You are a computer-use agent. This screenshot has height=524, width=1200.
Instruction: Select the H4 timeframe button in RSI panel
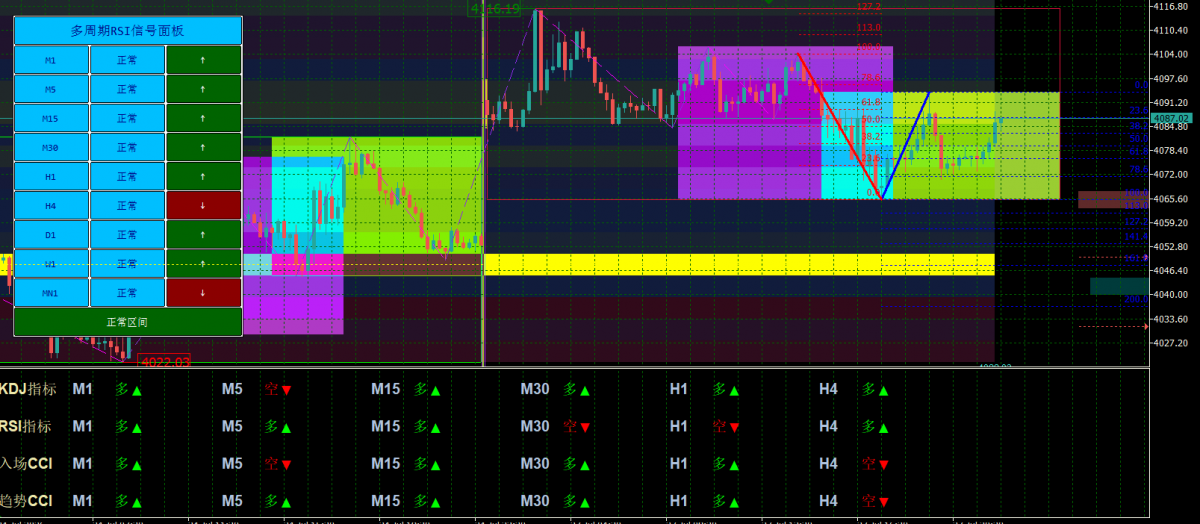[51, 206]
